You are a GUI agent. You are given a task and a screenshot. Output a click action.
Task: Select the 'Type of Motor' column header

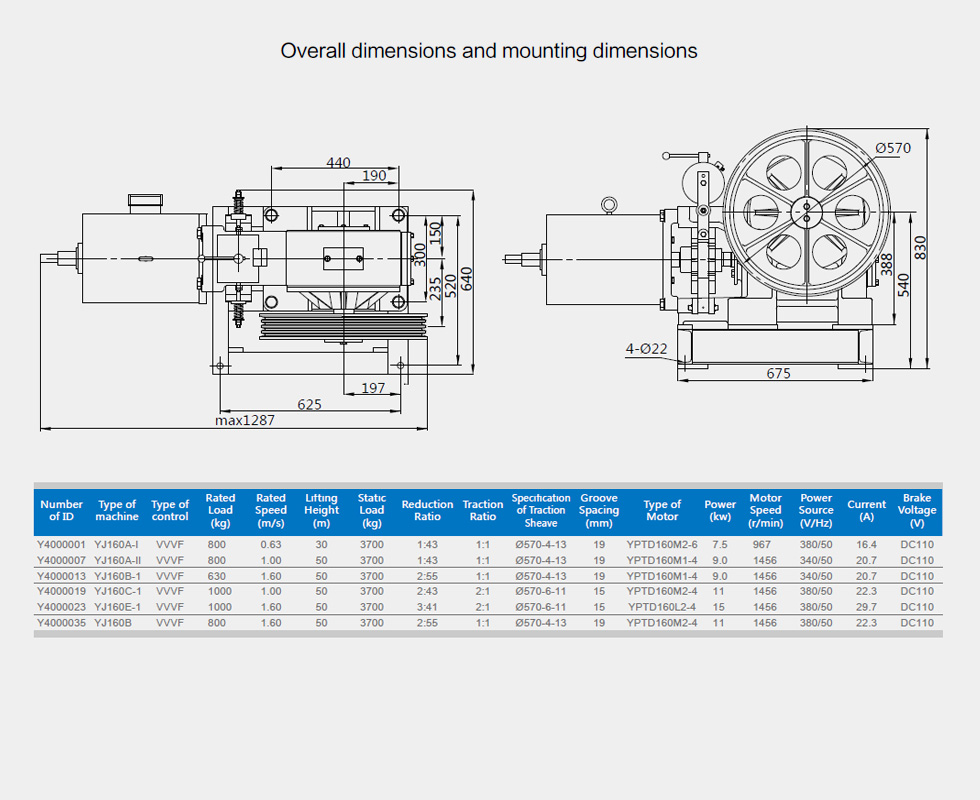661,510
